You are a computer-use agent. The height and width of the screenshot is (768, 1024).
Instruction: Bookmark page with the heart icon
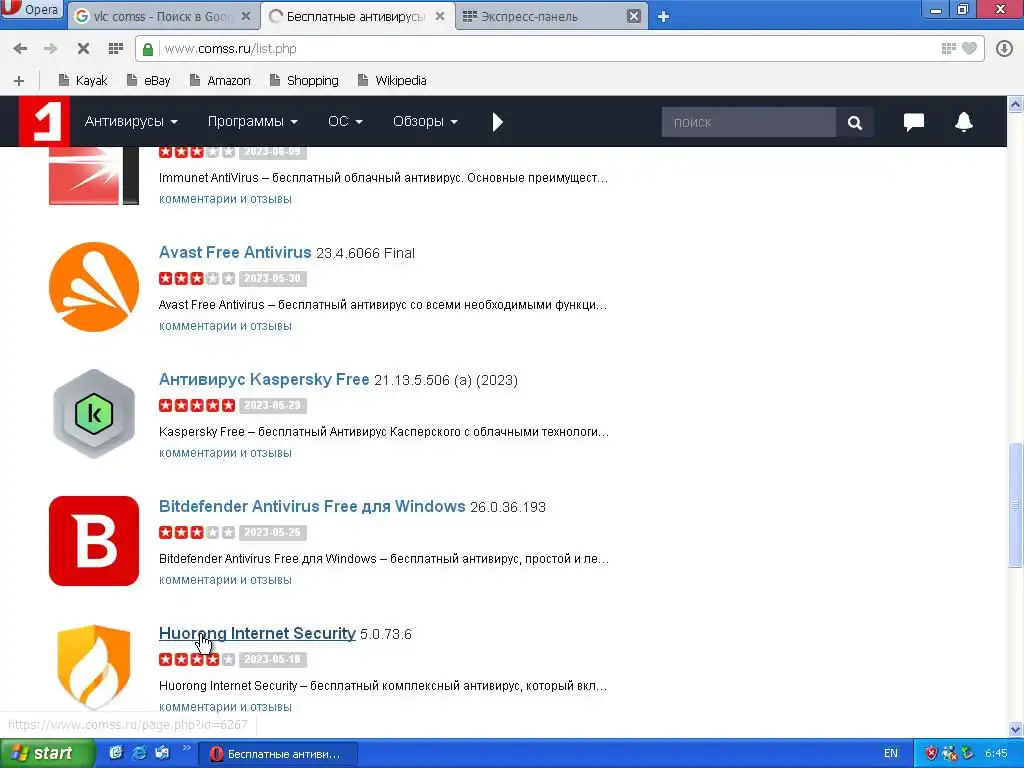970,48
